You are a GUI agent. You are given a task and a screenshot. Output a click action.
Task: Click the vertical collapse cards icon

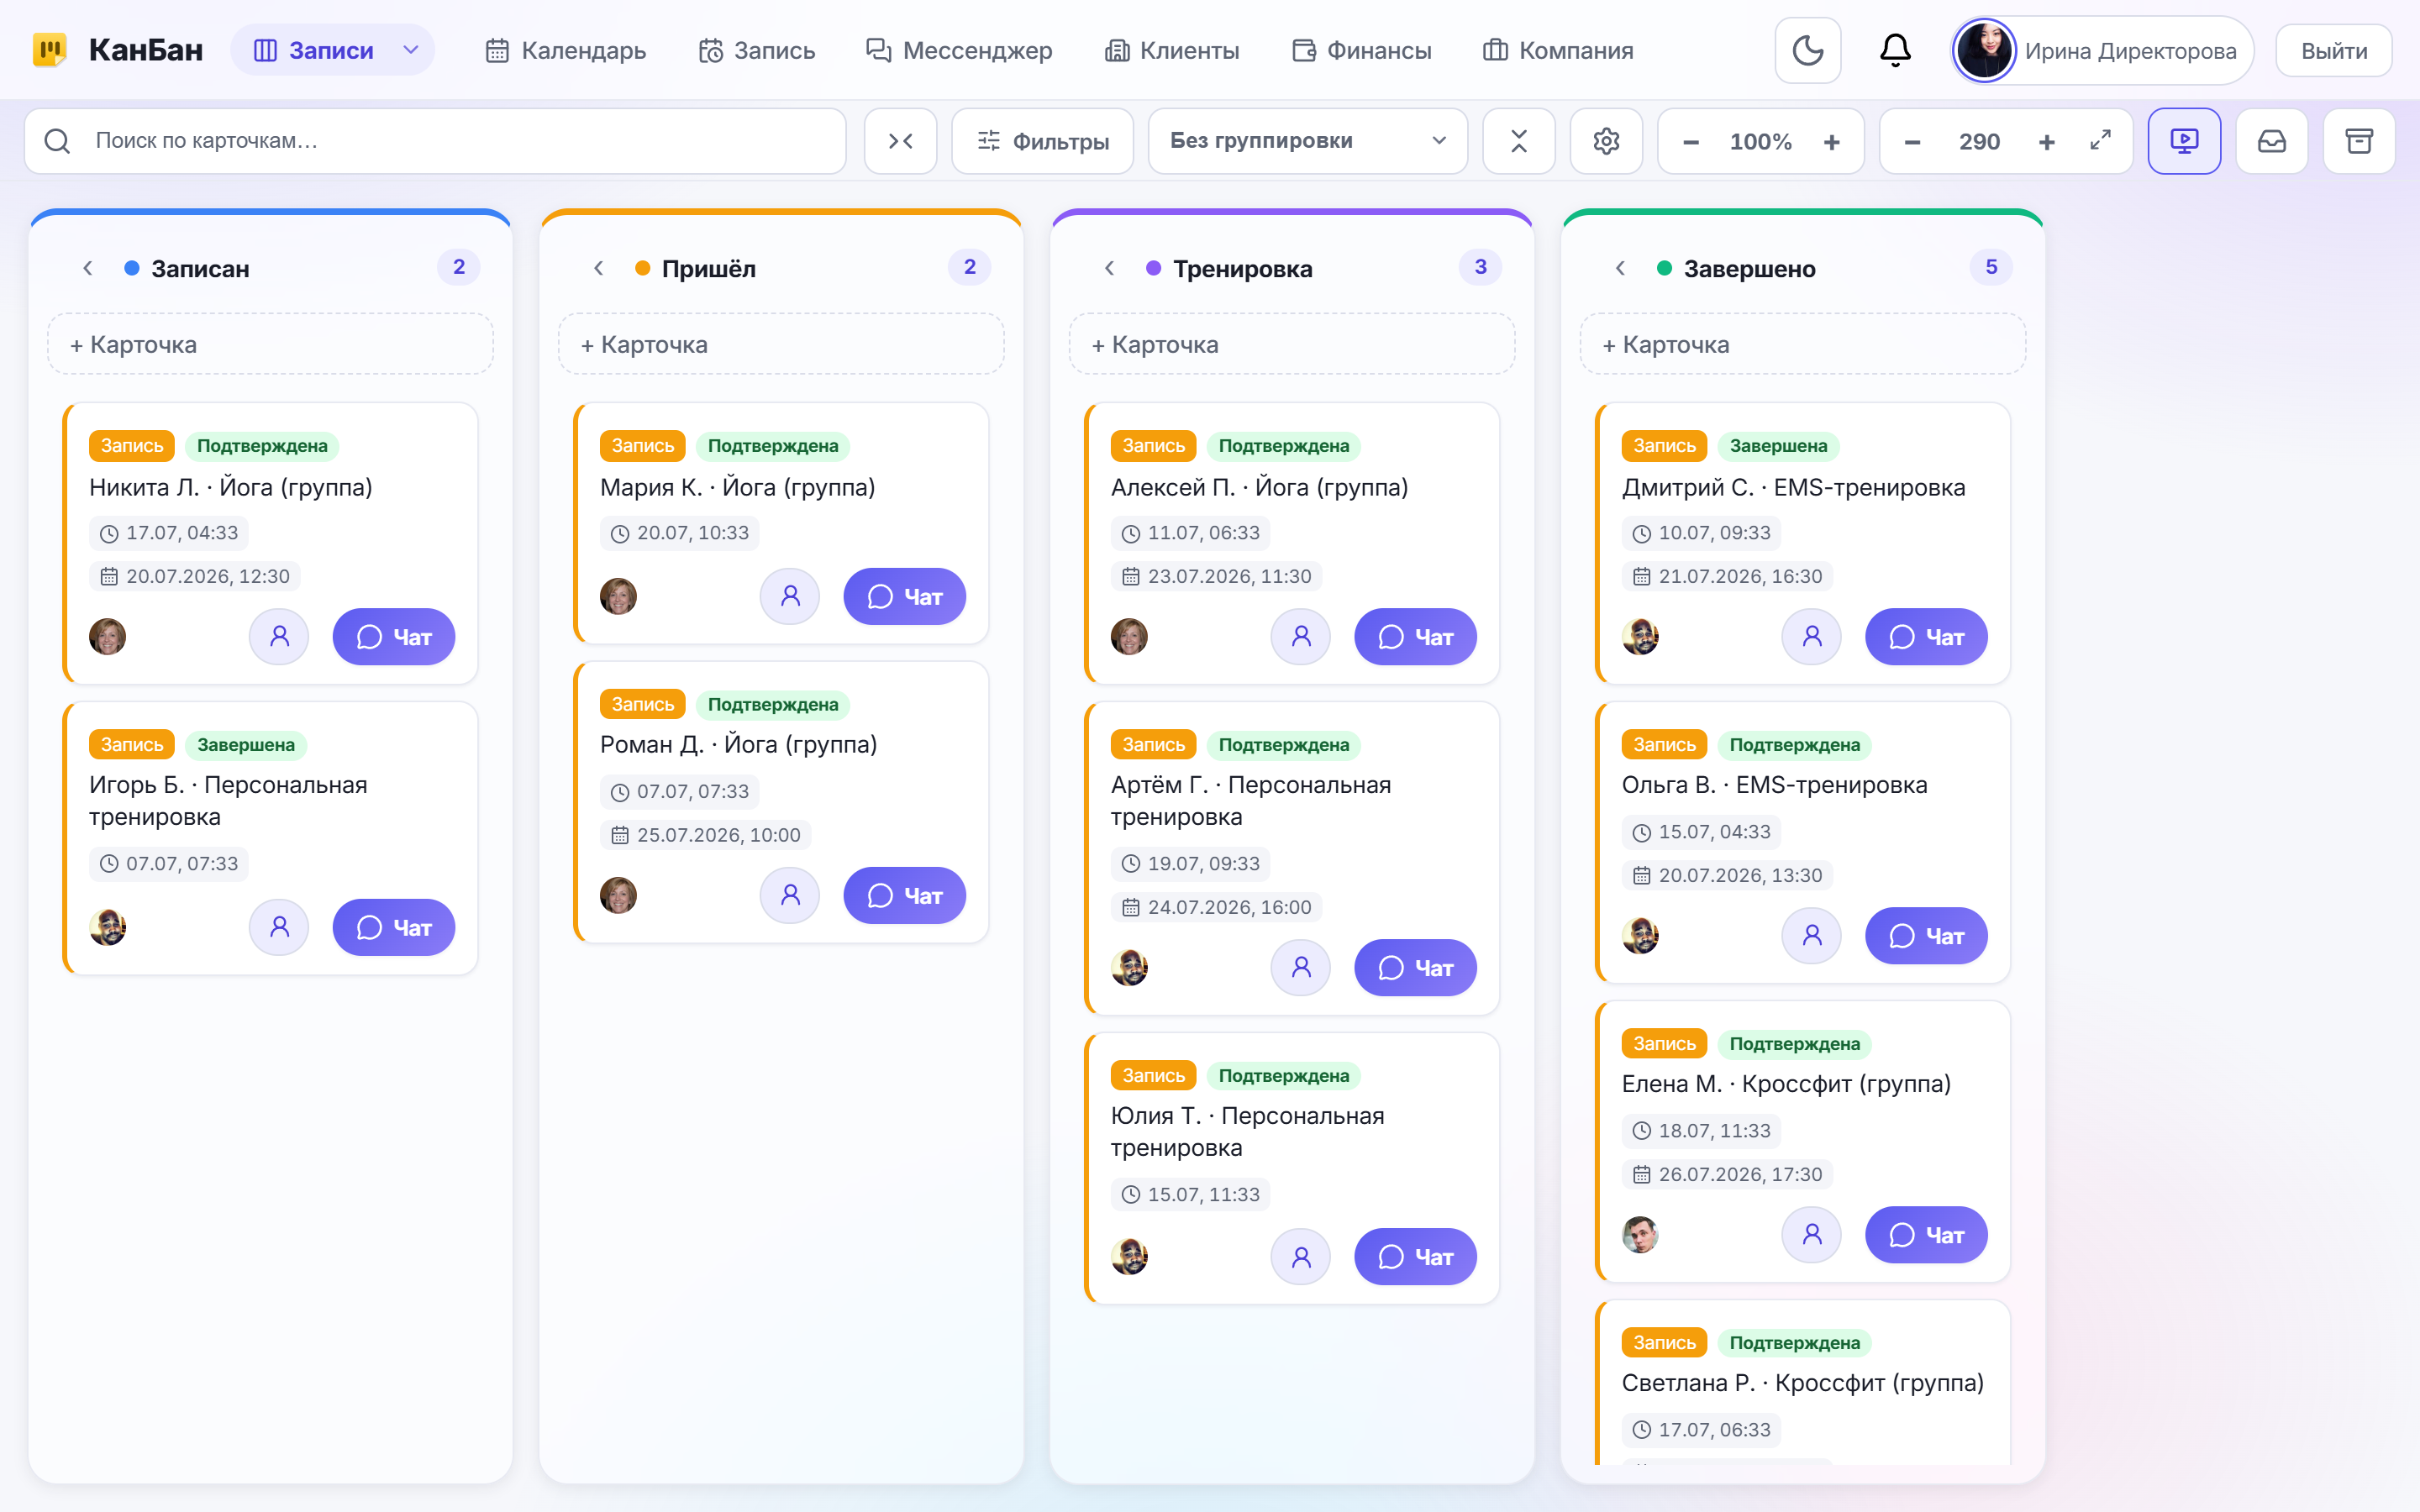[1519, 141]
